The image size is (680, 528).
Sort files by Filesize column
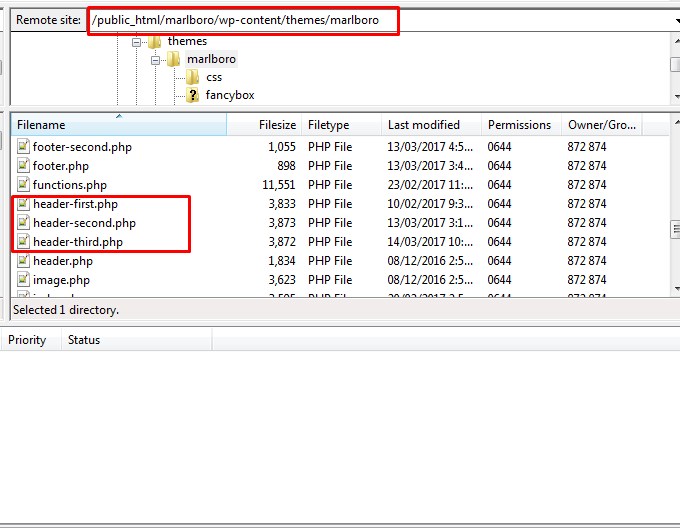(x=276, y=125)
